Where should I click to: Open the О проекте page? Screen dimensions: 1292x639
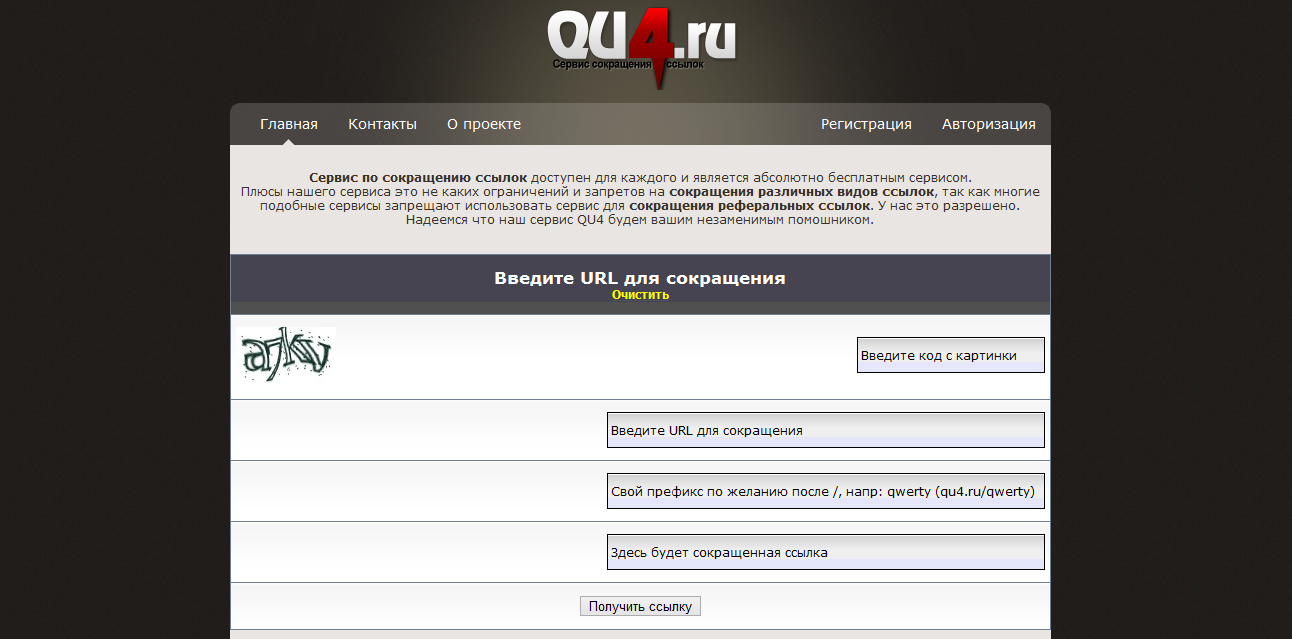coord(484,124)
